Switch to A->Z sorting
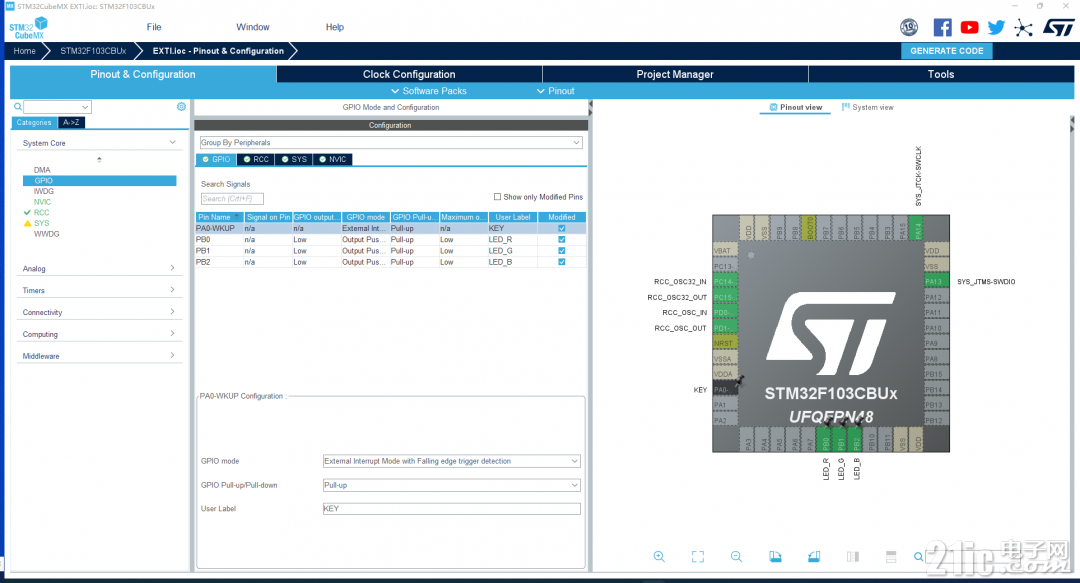This screenshot has width=1080, height=583. [71, 123]
